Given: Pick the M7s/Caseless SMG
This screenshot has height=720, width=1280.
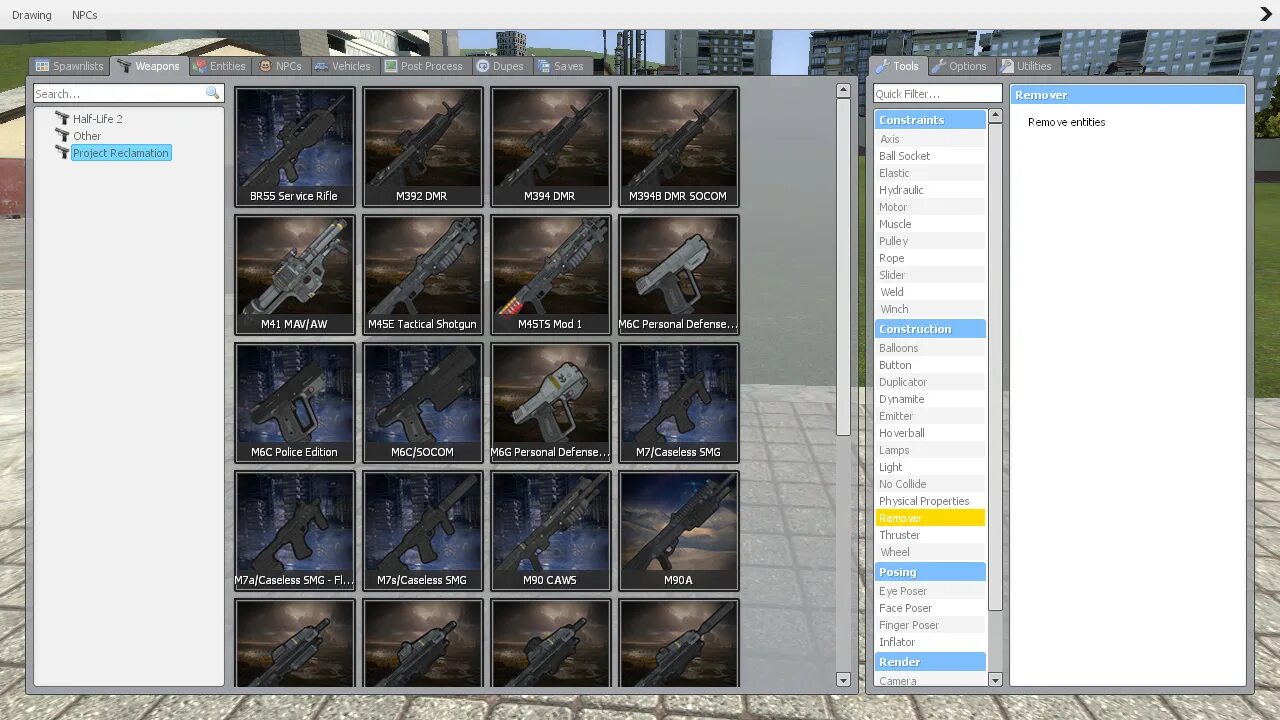Looking at the screenshot, I should (x=423, y=531).
